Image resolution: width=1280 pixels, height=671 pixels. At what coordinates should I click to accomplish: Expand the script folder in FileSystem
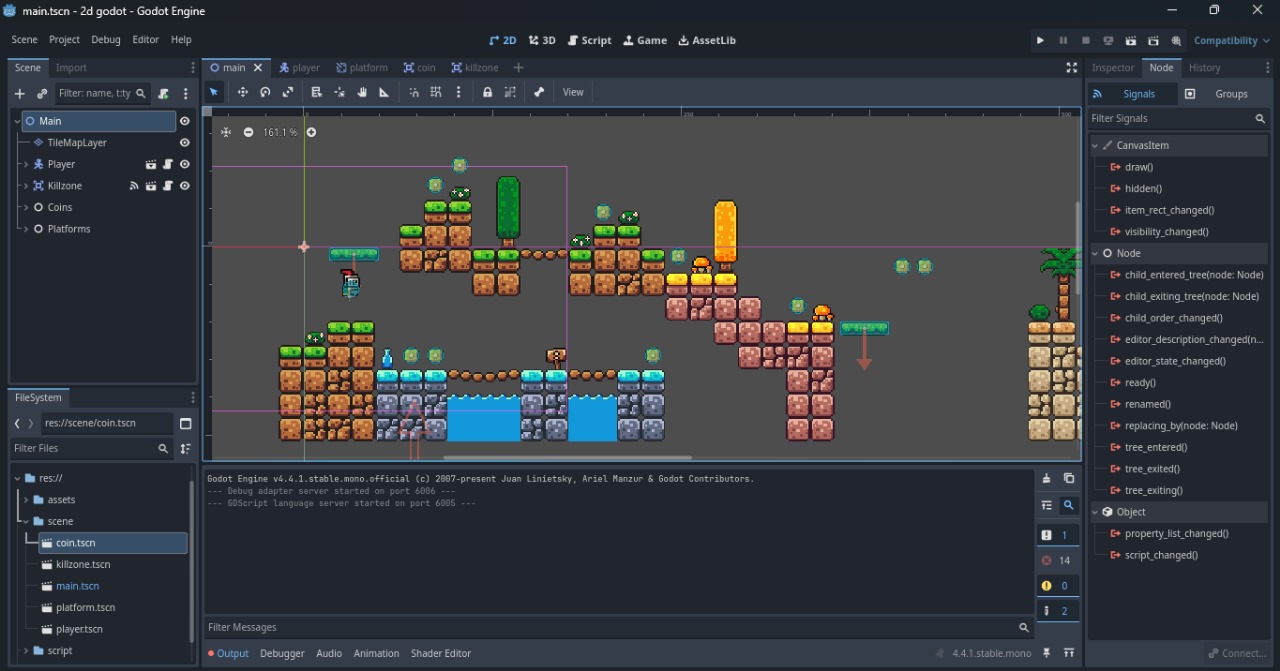26,651
